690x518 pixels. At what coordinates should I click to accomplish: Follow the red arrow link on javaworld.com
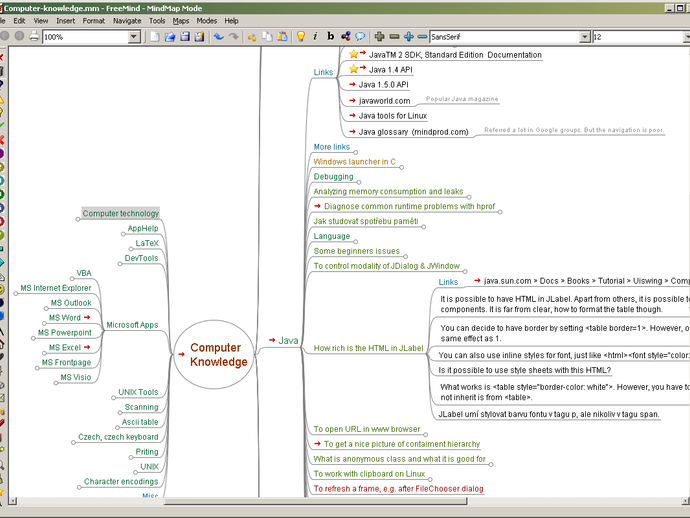(x=352, y=100)
